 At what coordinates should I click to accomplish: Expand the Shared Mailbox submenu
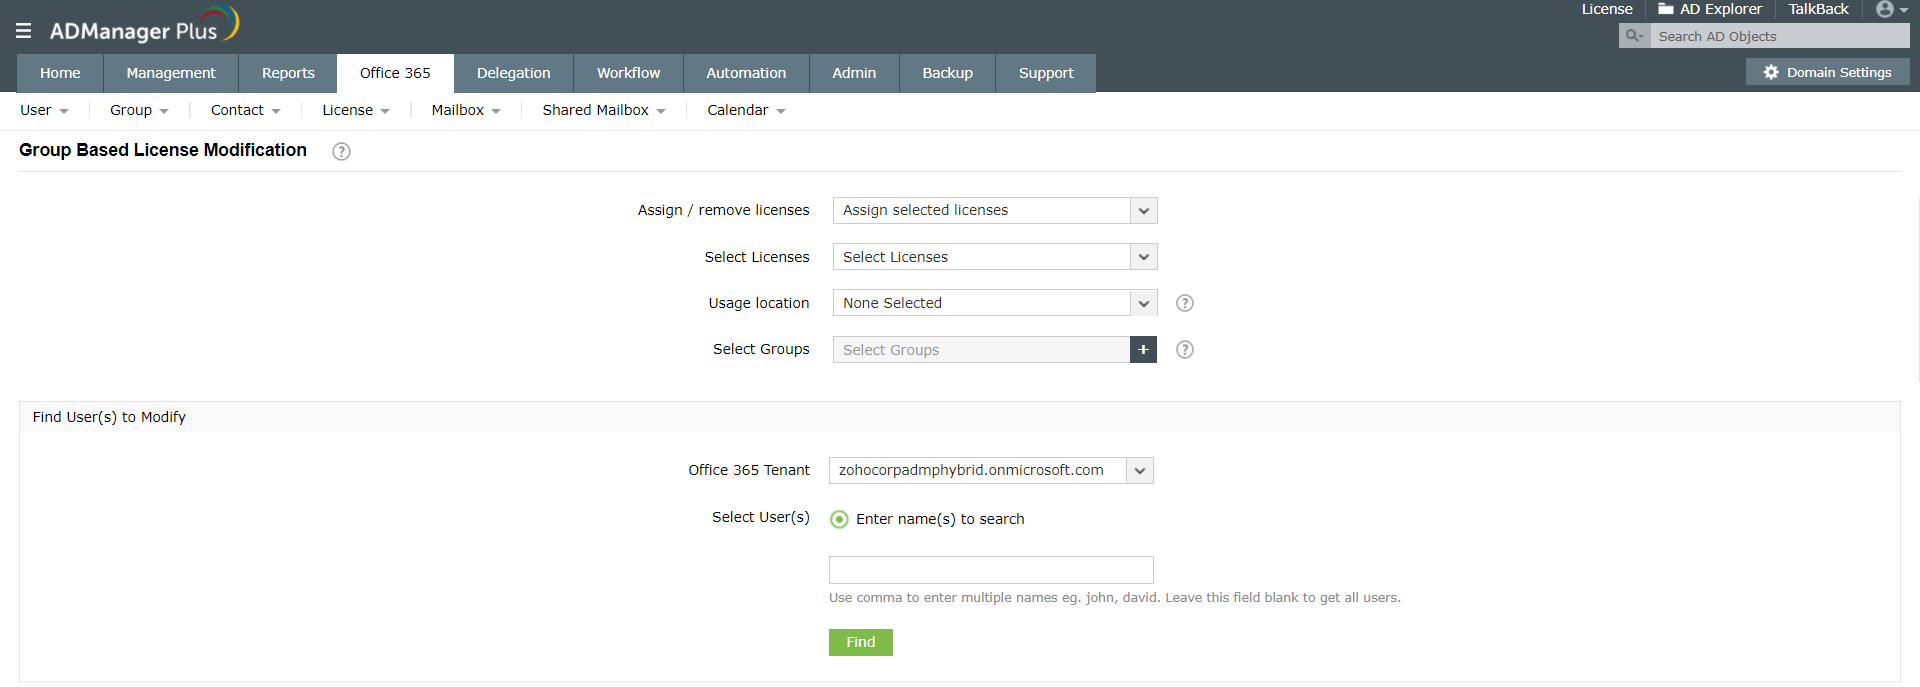(x=604, y=110)
